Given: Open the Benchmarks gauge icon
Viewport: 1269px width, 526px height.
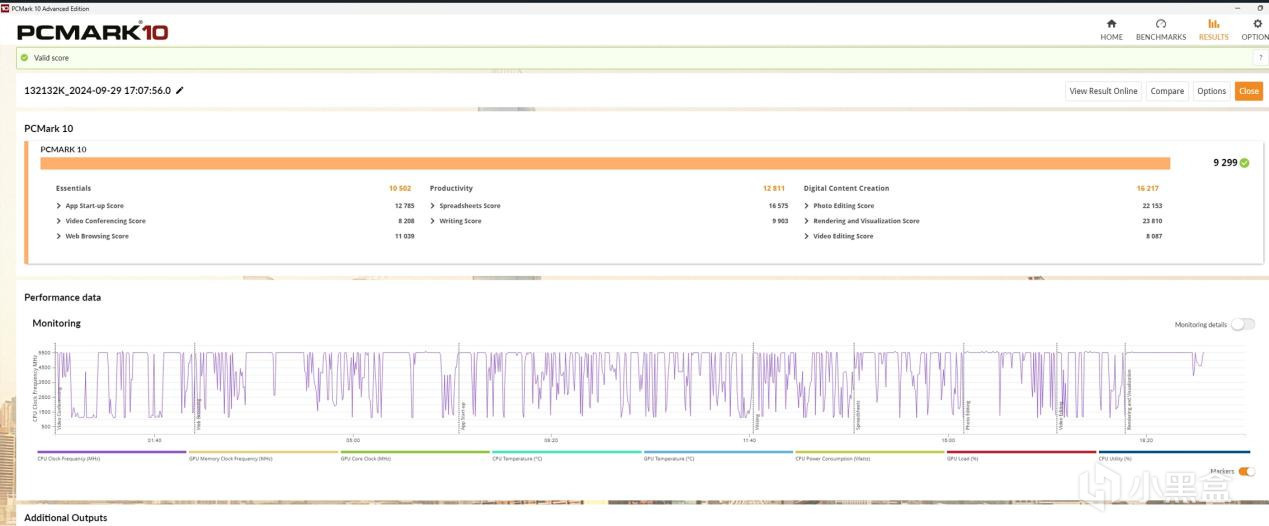Looking at the screenshot, I should click(x=1160, y=24).
